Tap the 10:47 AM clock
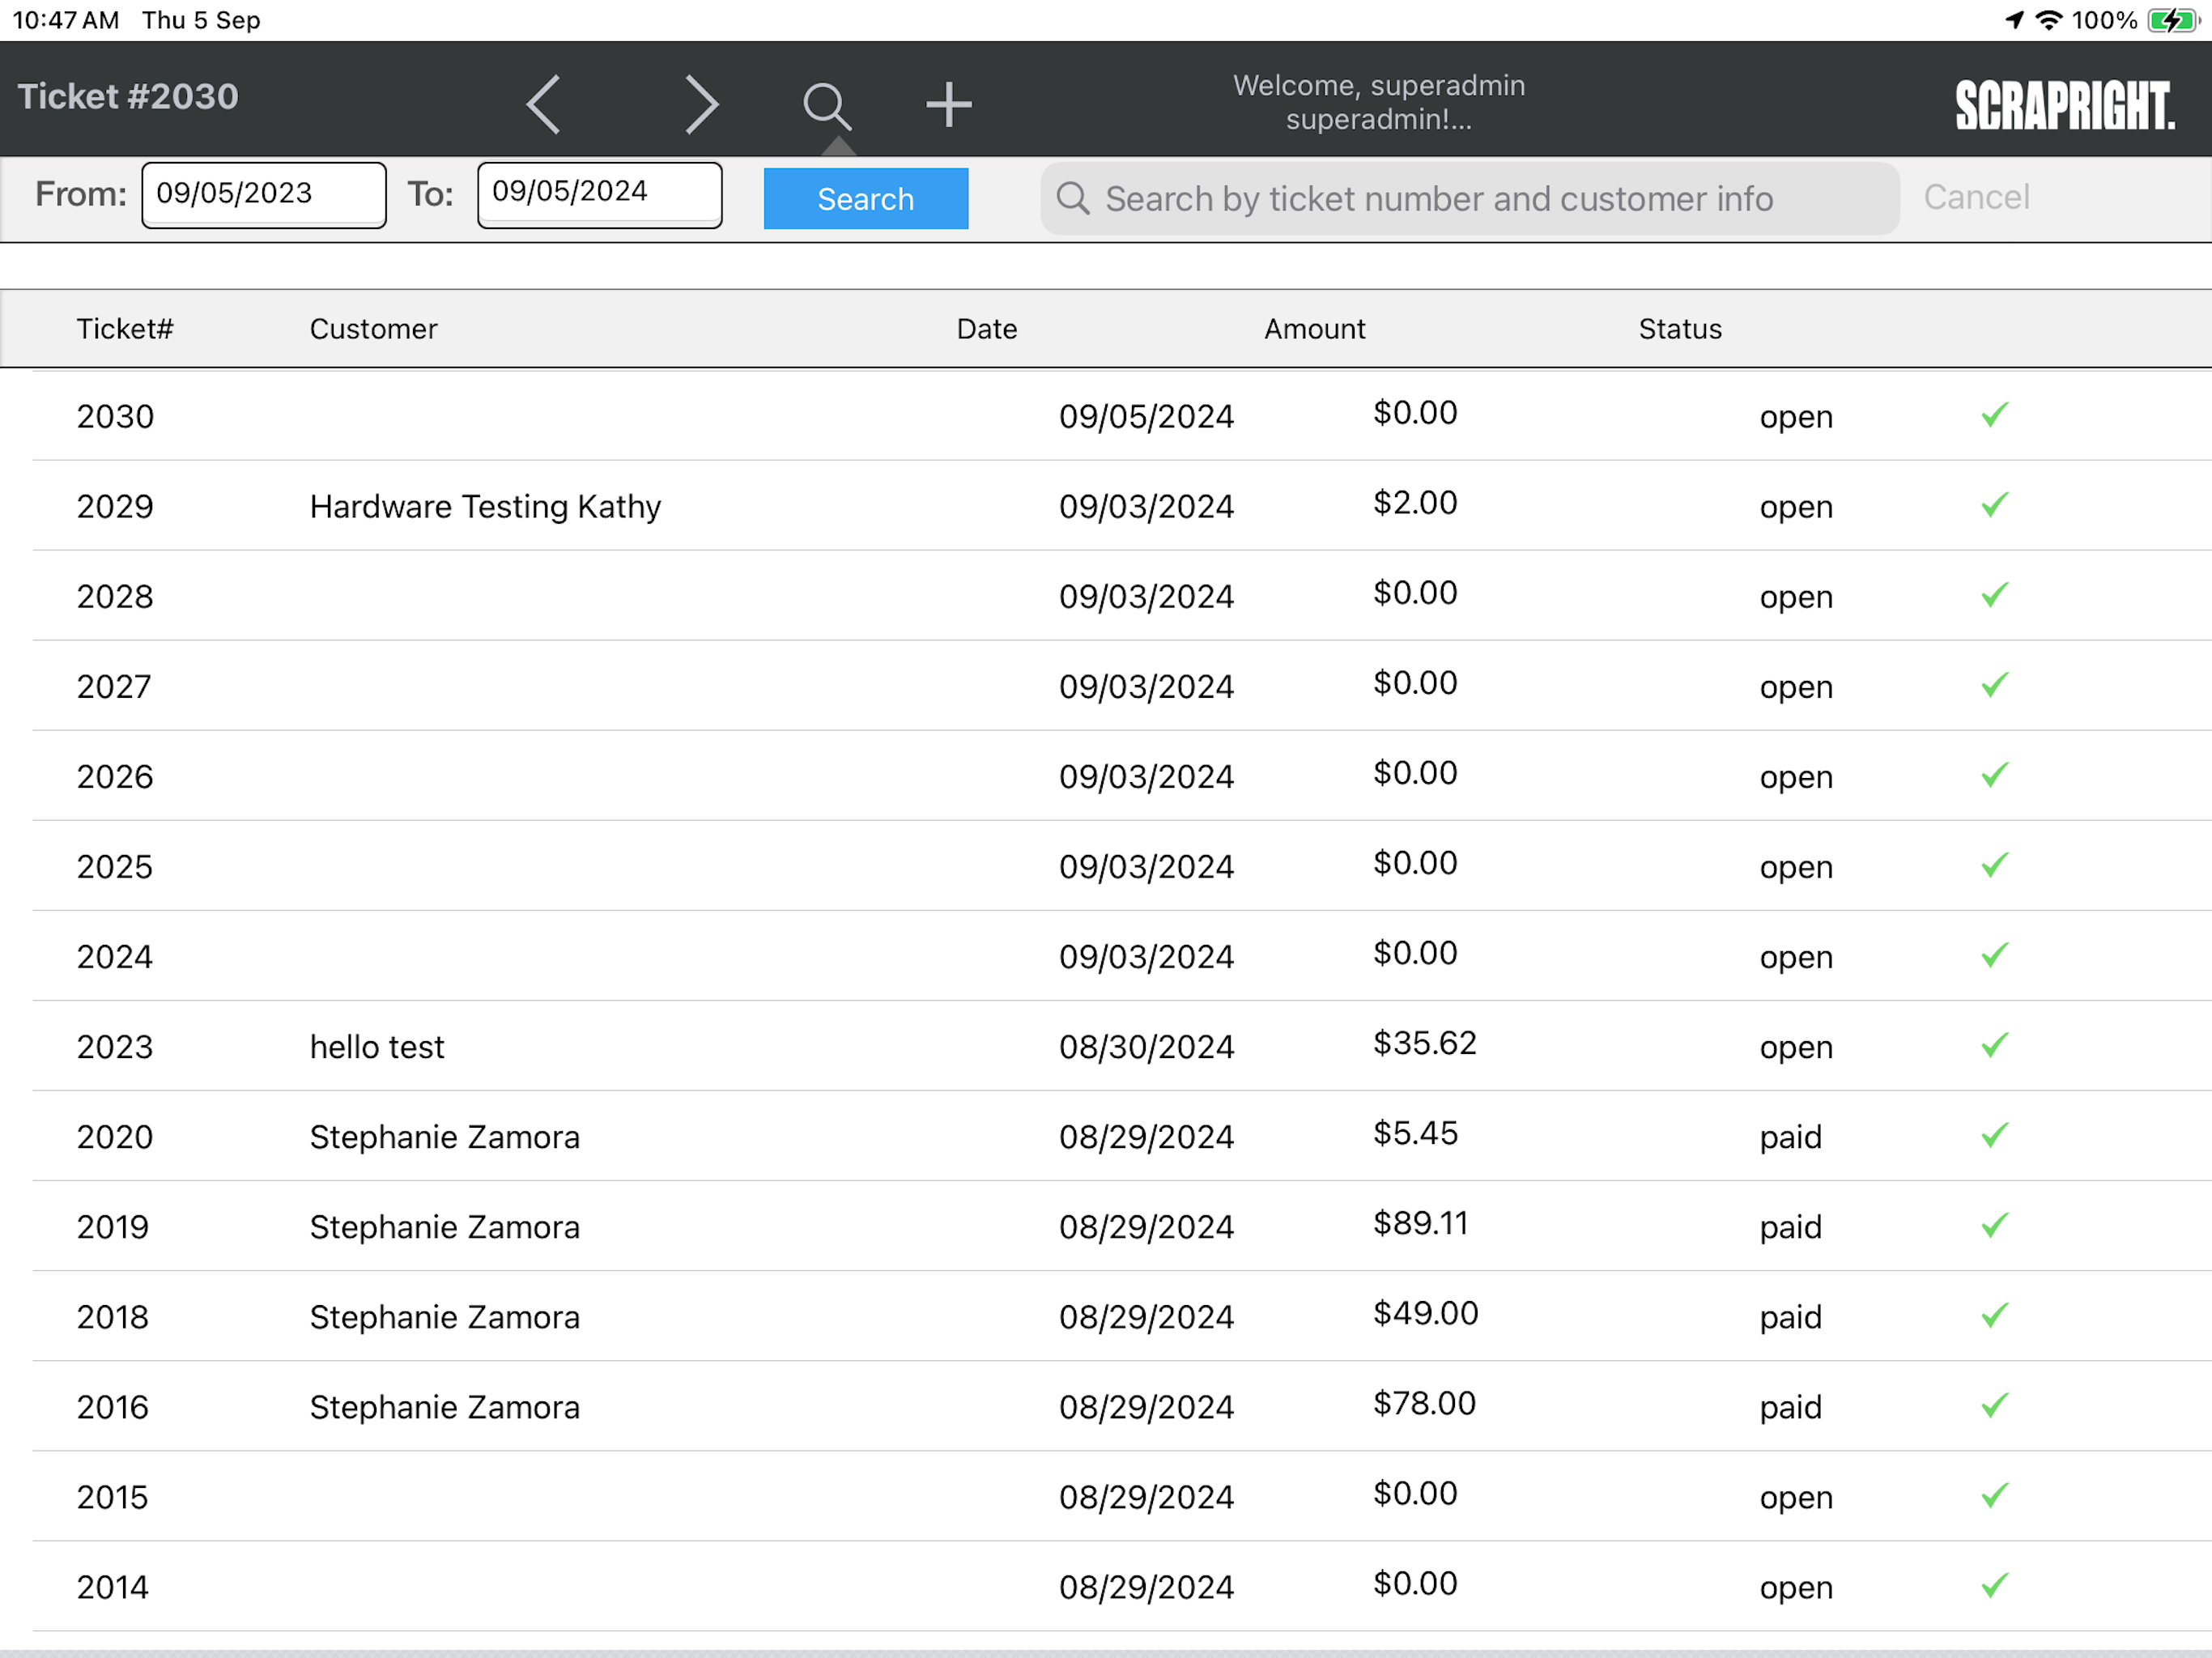Screen dimensions: 2212x1658 (65, 20)
